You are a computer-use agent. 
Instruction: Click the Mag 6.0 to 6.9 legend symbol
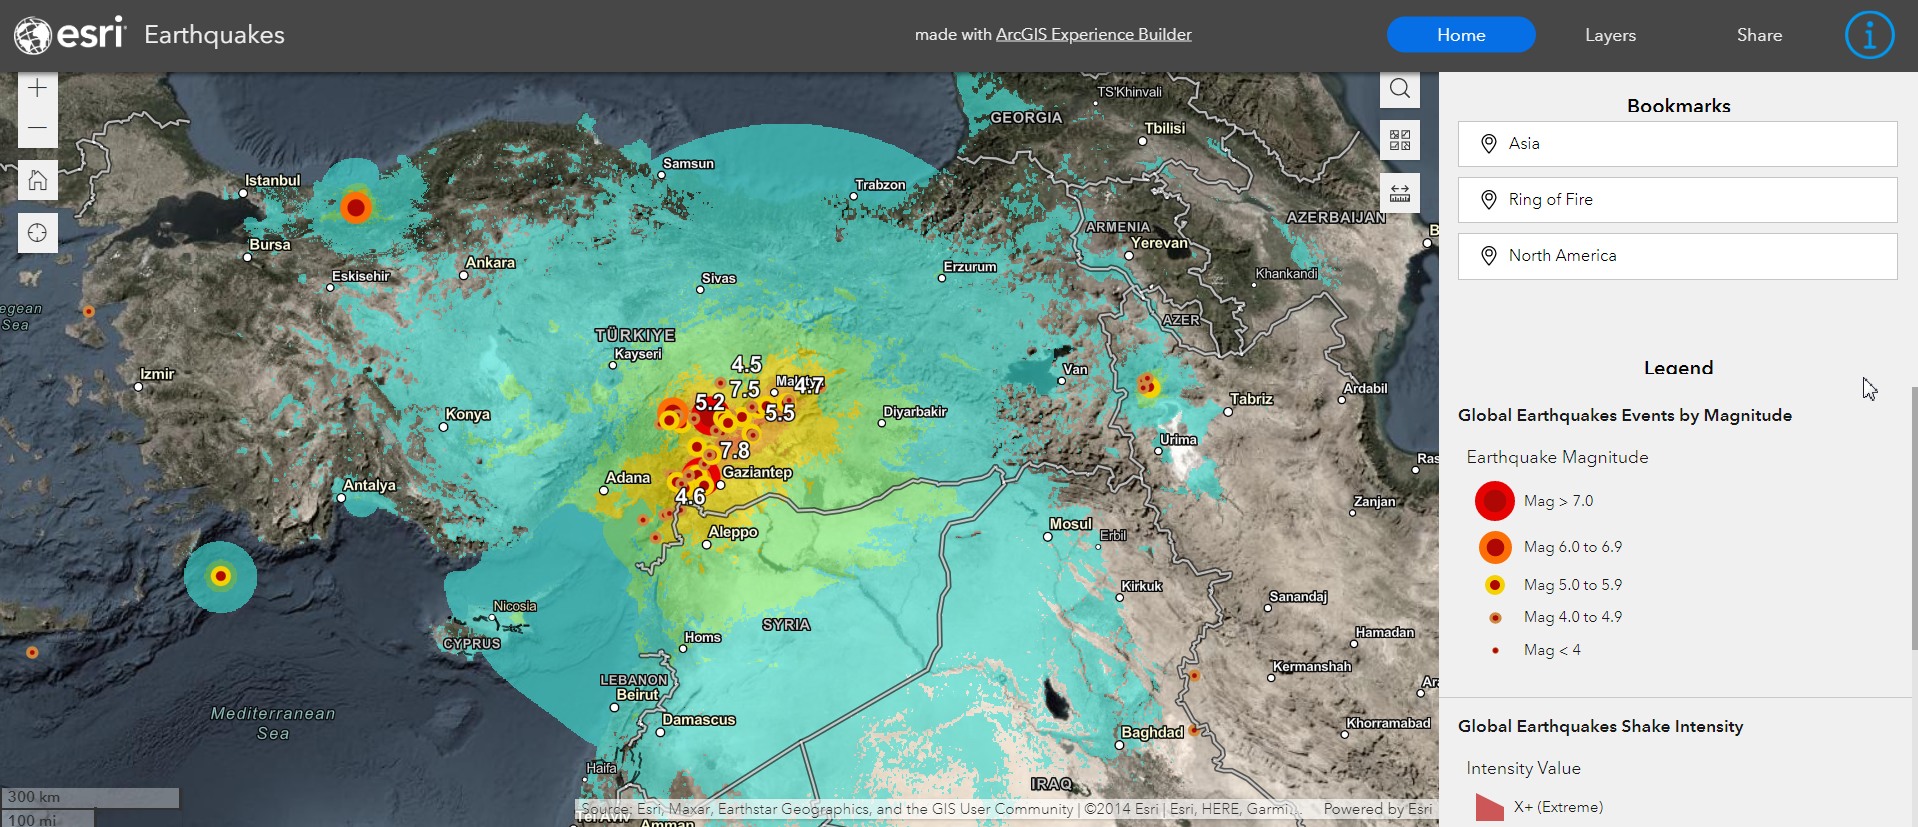(1495, 547)
